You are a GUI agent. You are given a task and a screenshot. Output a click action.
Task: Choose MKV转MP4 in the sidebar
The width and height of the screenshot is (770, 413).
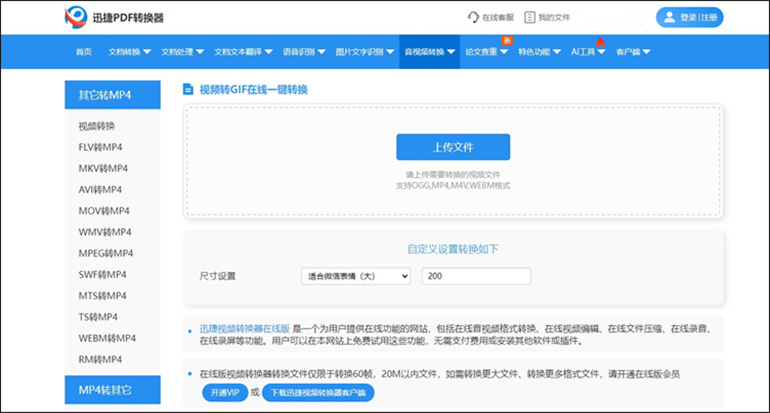103,168
